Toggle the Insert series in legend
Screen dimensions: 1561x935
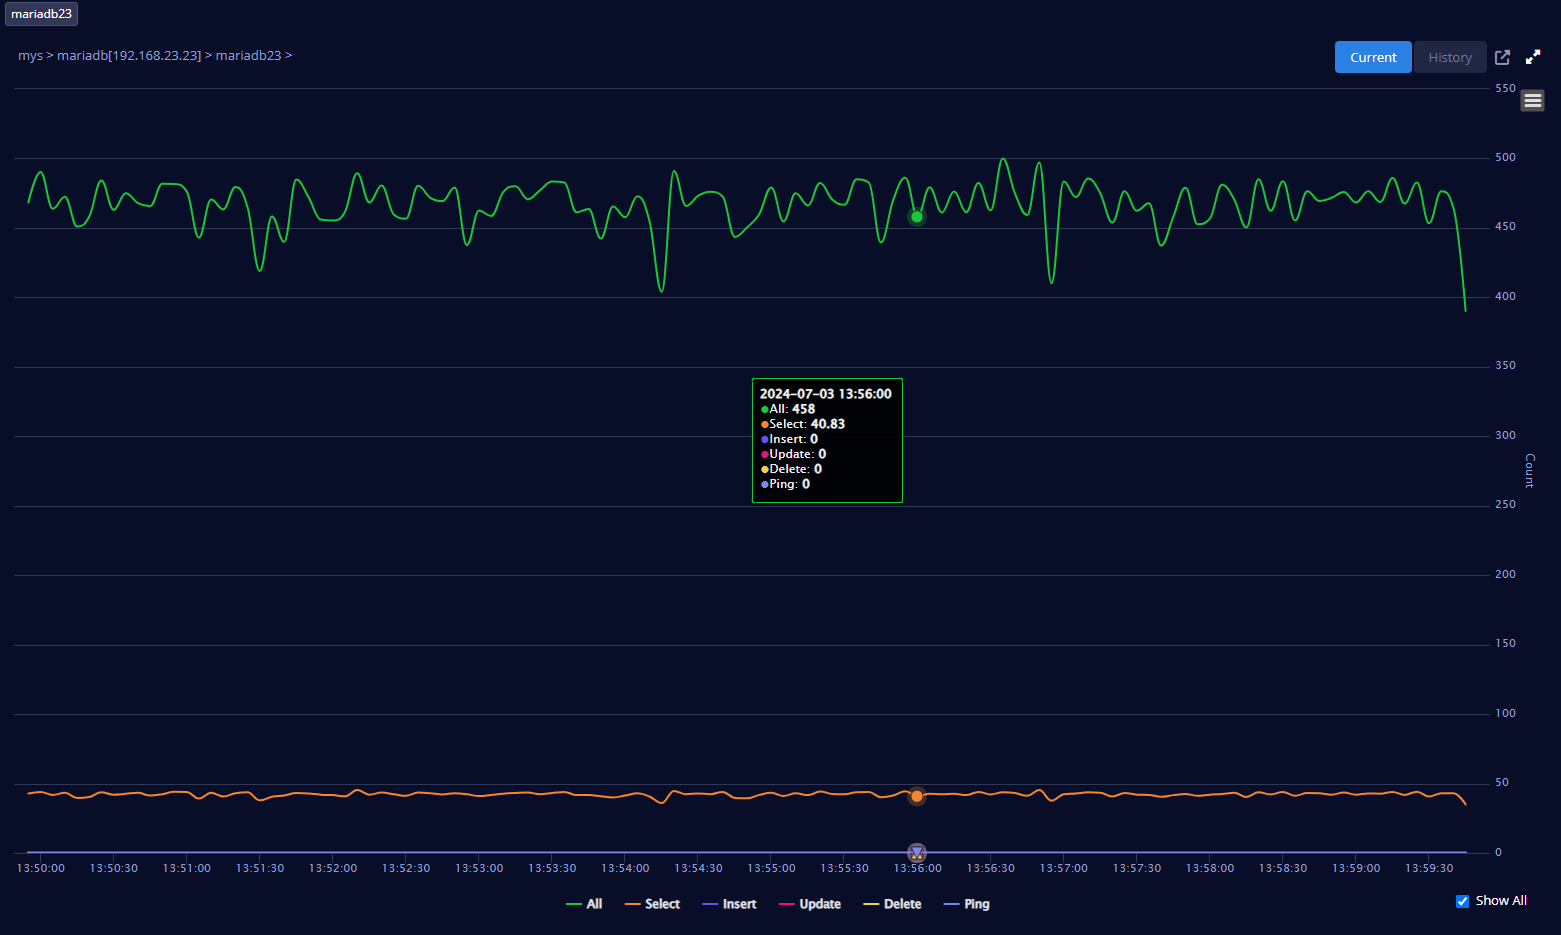[730, 904]
